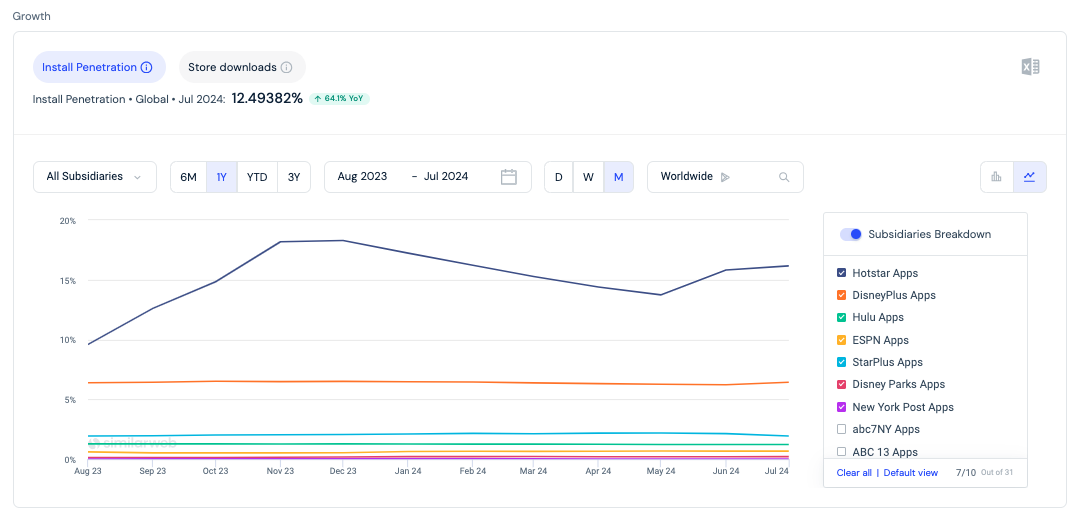Open the Aug 2023 to Jul 2024 date range

click(x=427, y=177)
